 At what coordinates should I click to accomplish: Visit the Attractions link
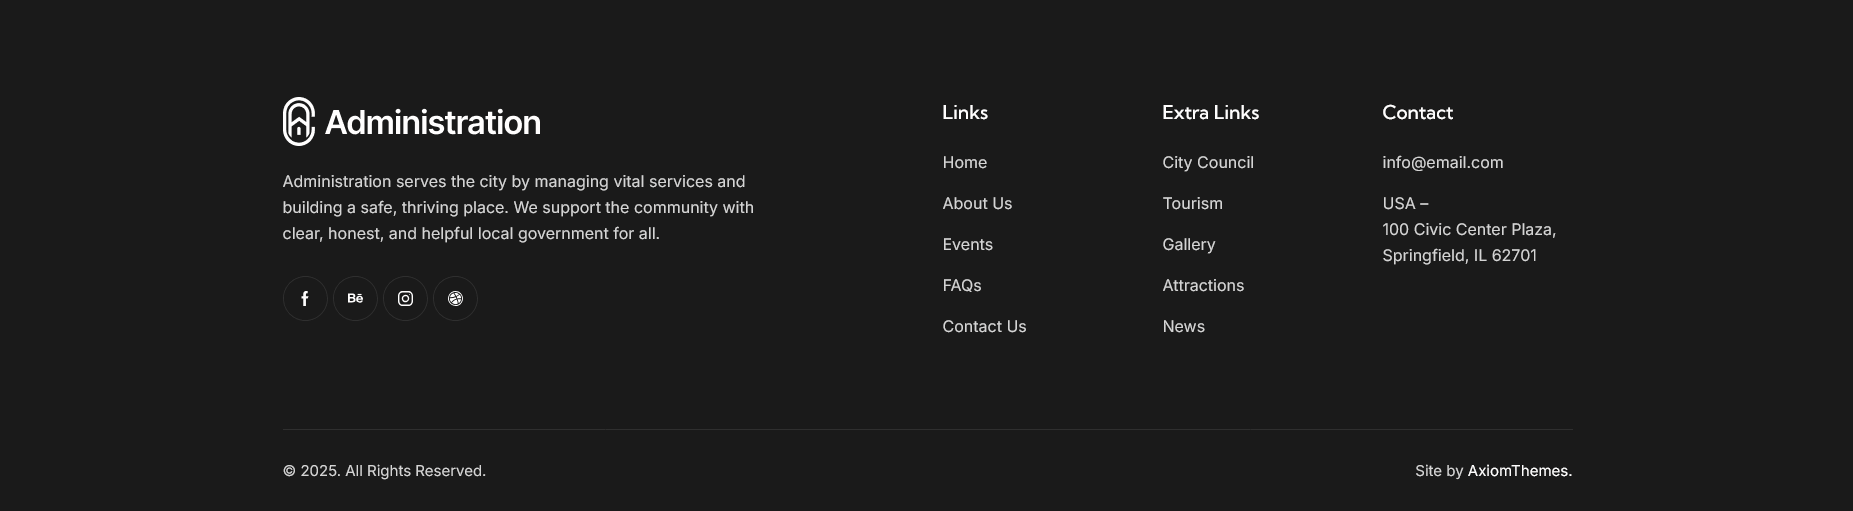tap(1203, 285)
